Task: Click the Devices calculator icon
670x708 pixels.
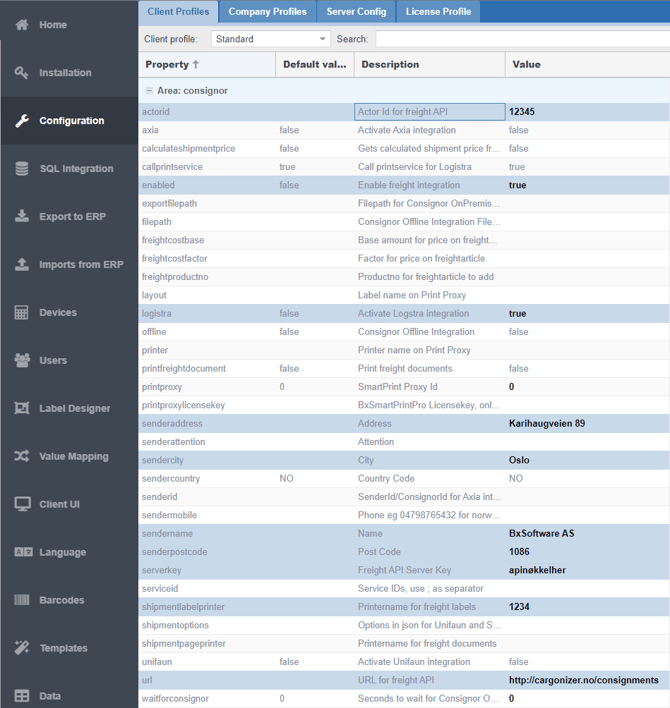Action: [22, 312]
